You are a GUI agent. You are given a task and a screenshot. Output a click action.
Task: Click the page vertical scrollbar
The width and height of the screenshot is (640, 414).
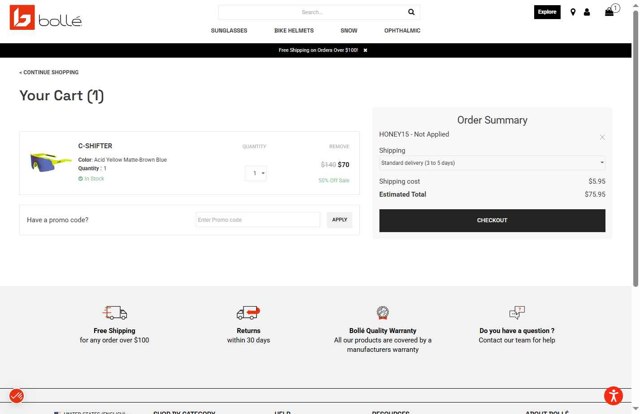click(x=636, y=147)
